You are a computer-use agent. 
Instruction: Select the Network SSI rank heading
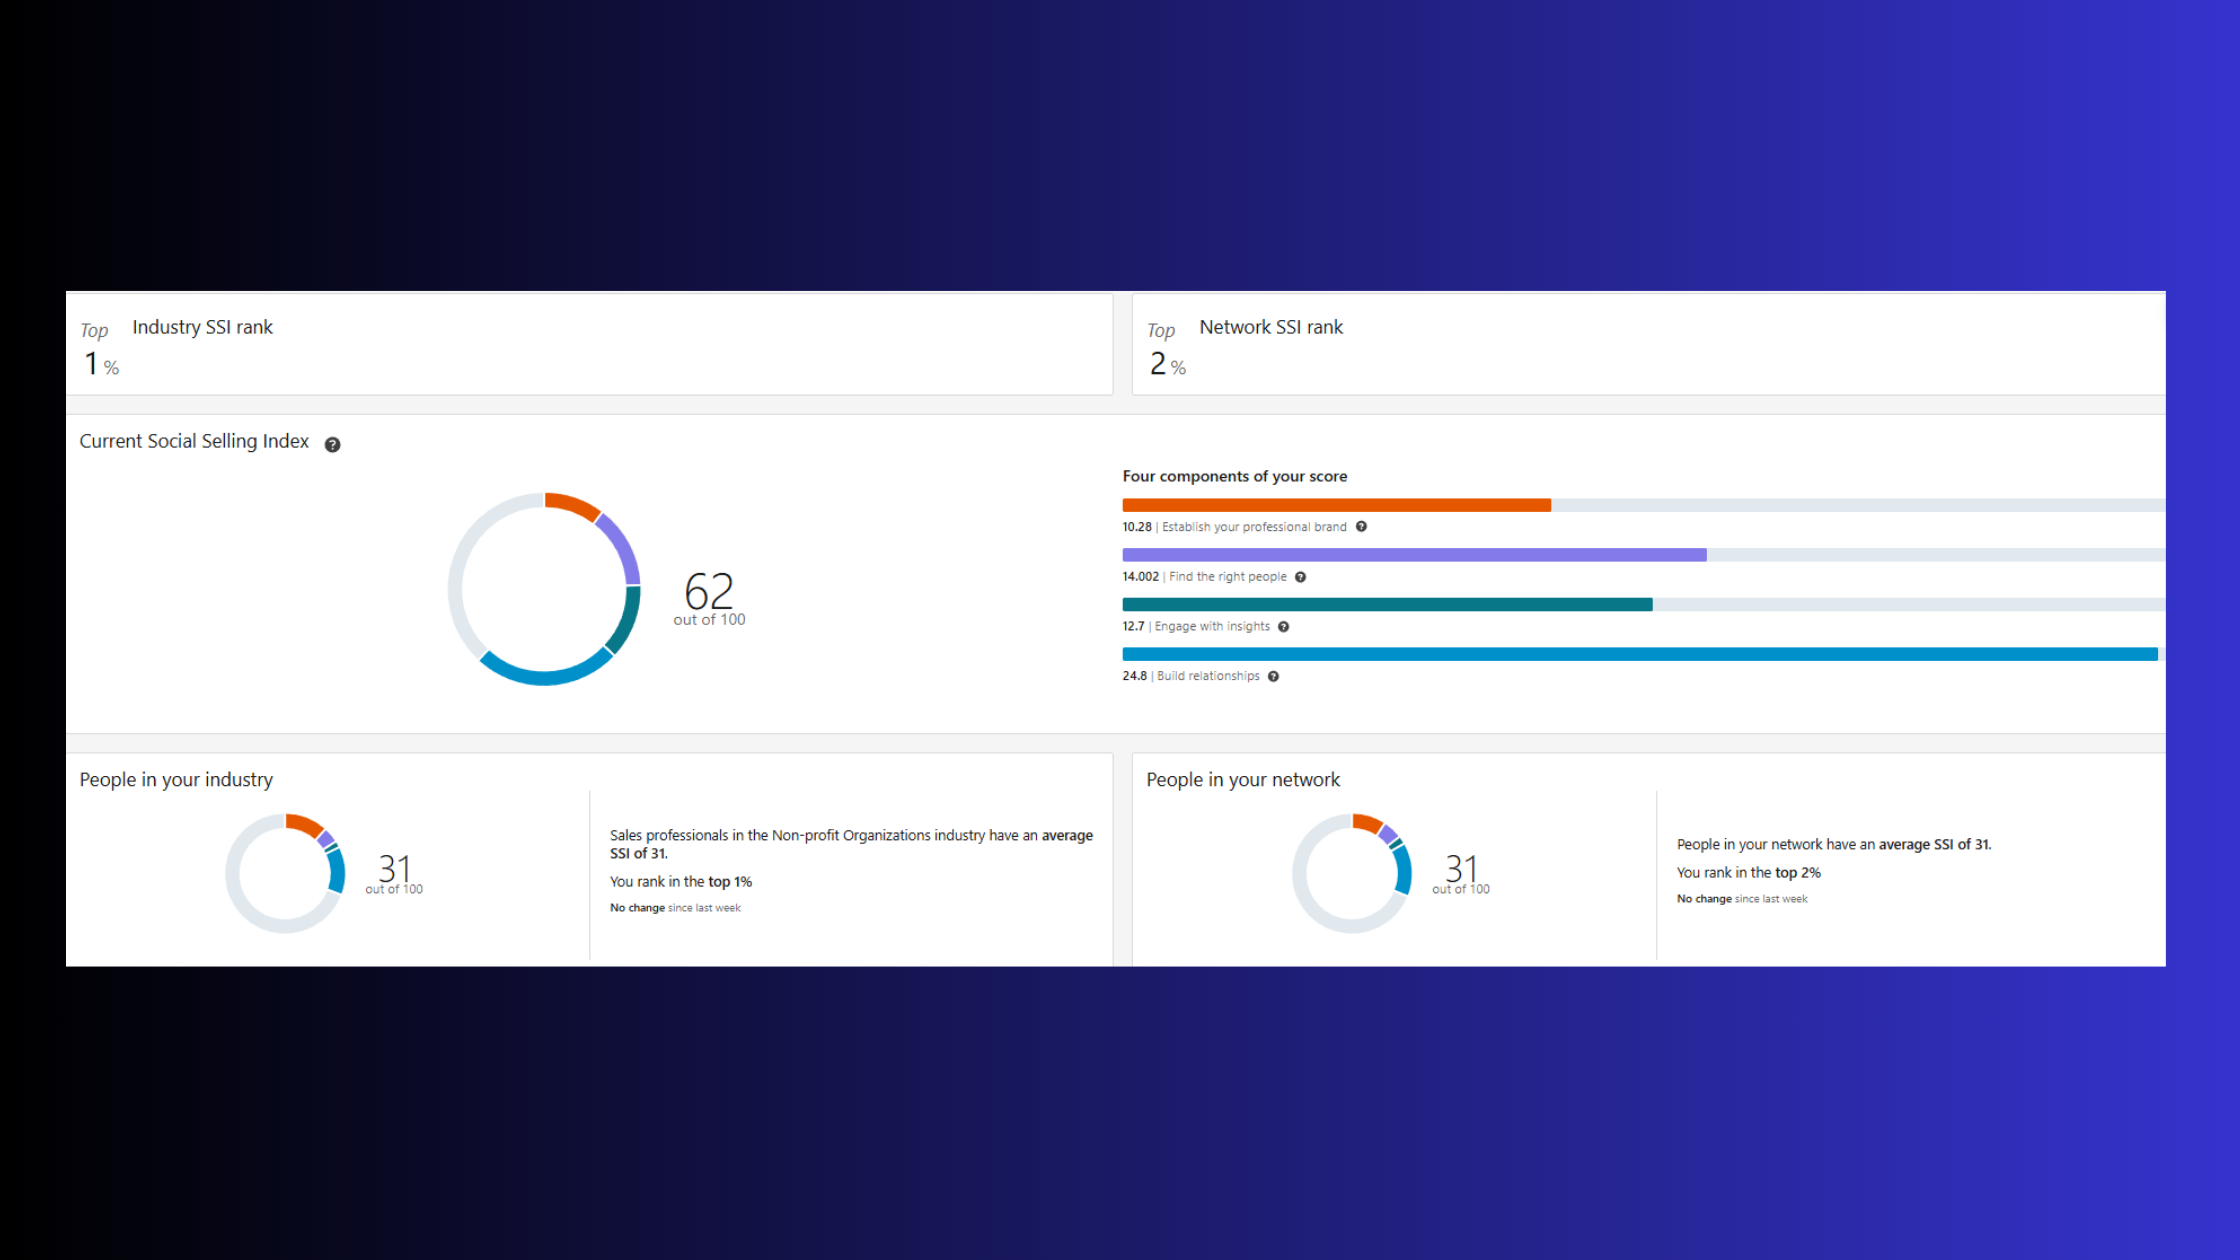tap(1271, 327)
